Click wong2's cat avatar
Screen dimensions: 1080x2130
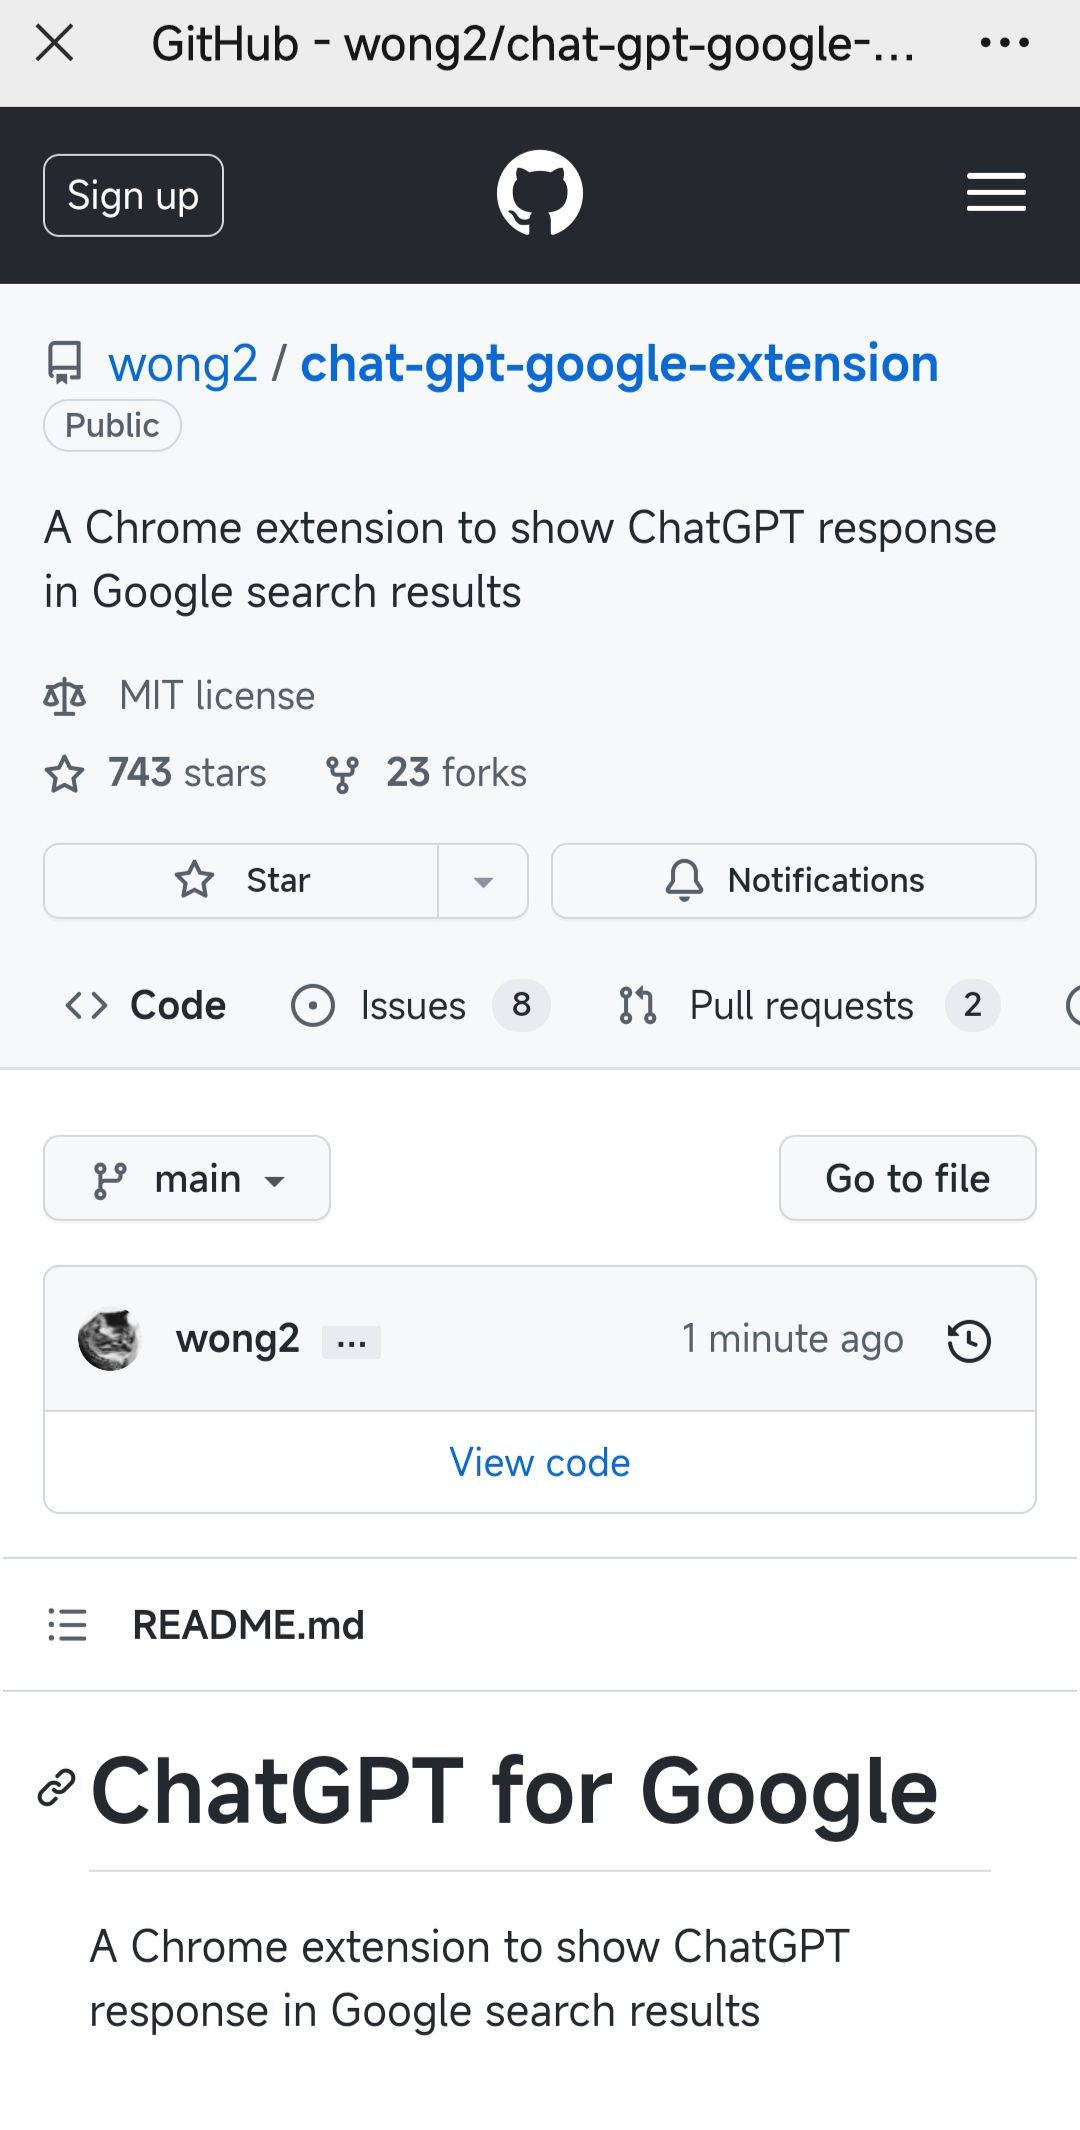coord(109,1339)
